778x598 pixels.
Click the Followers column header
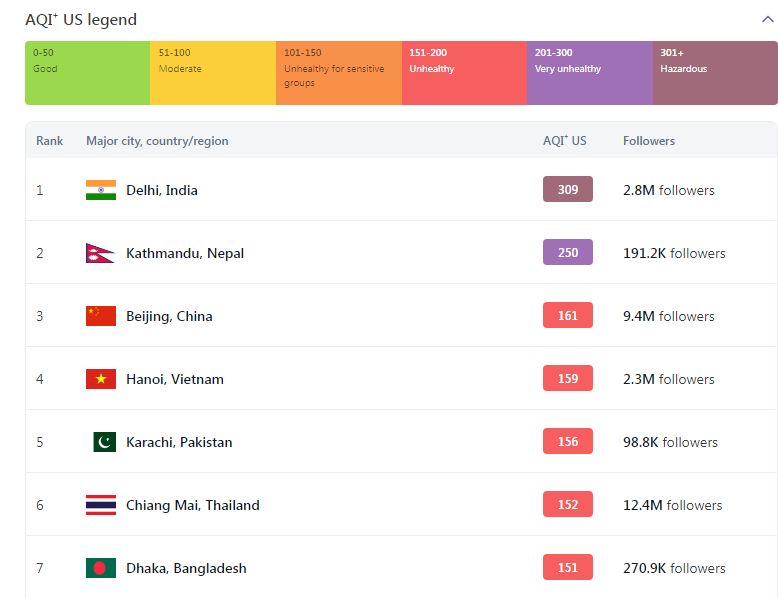click(x=649, y=141)
